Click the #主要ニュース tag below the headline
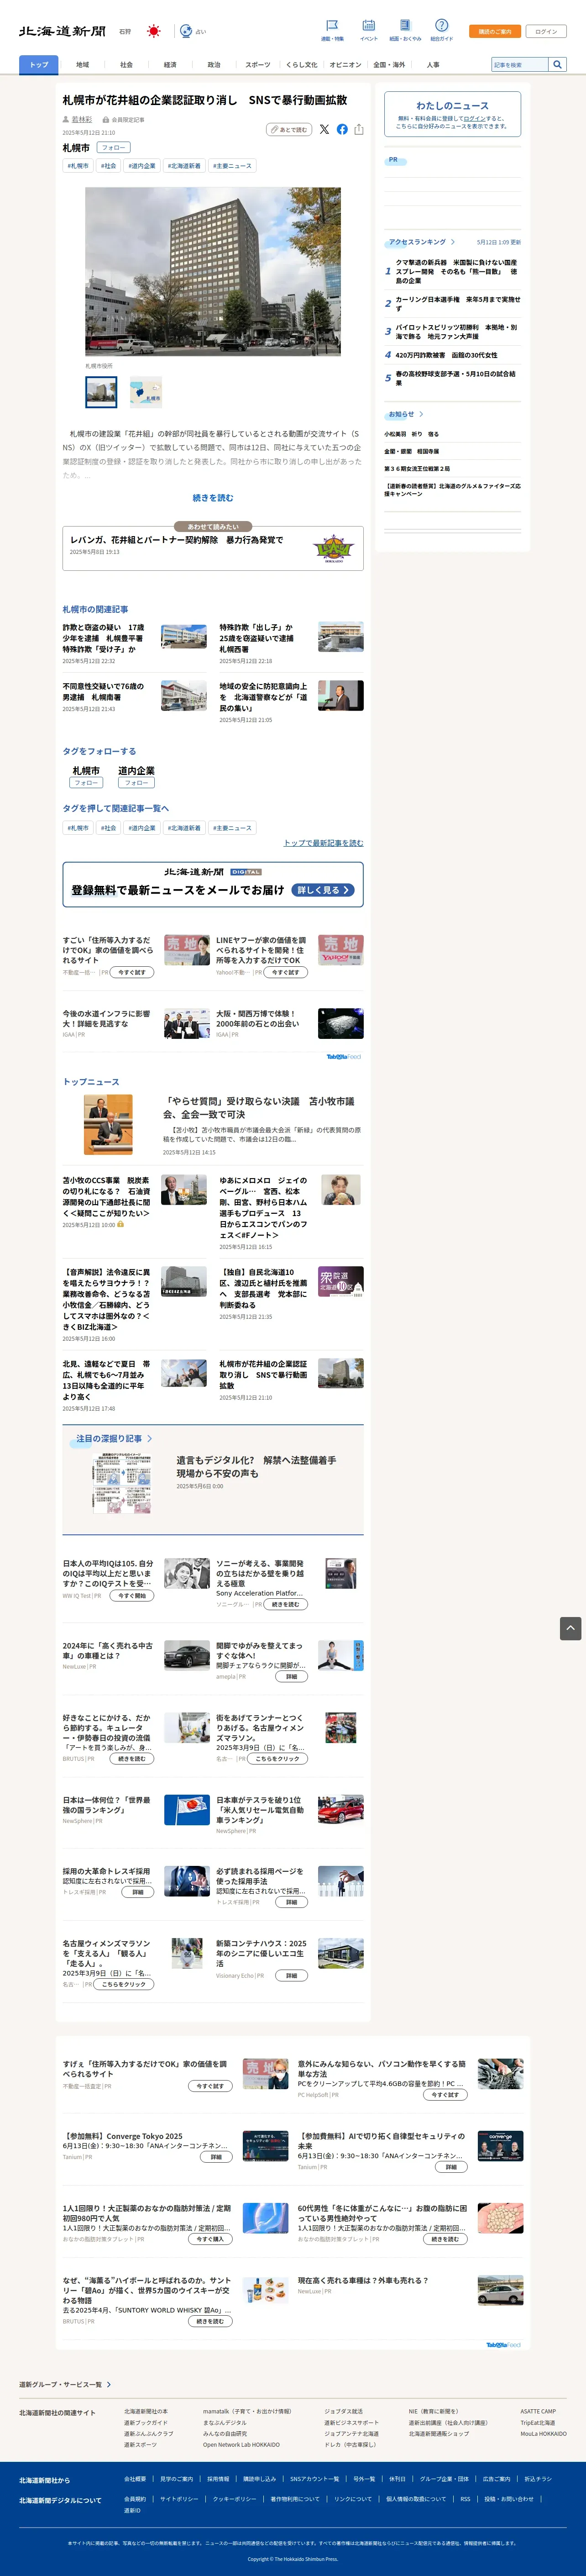 tap(232, 166)
